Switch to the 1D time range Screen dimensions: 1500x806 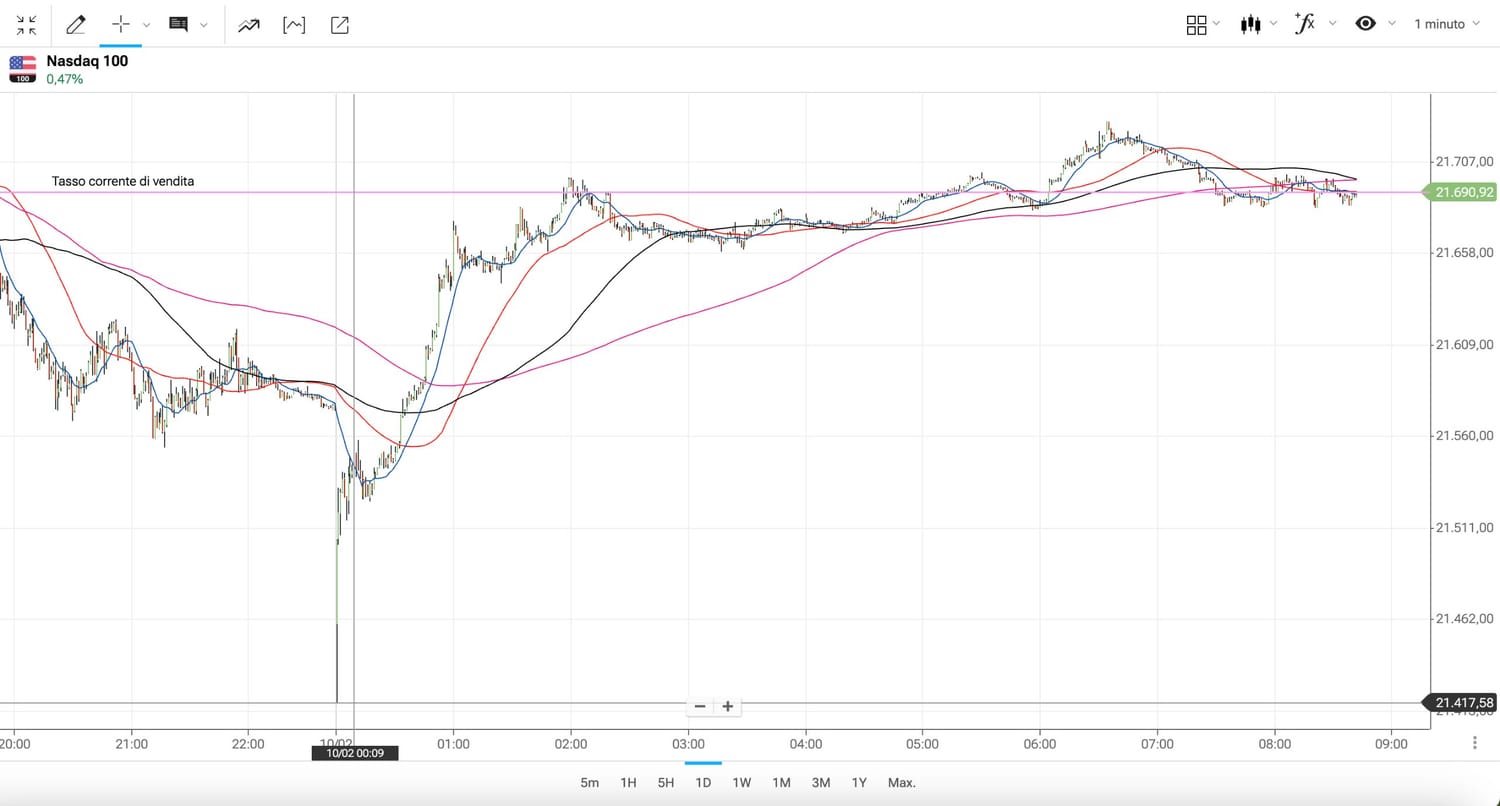pyautogui.click(x=703, y=783)
